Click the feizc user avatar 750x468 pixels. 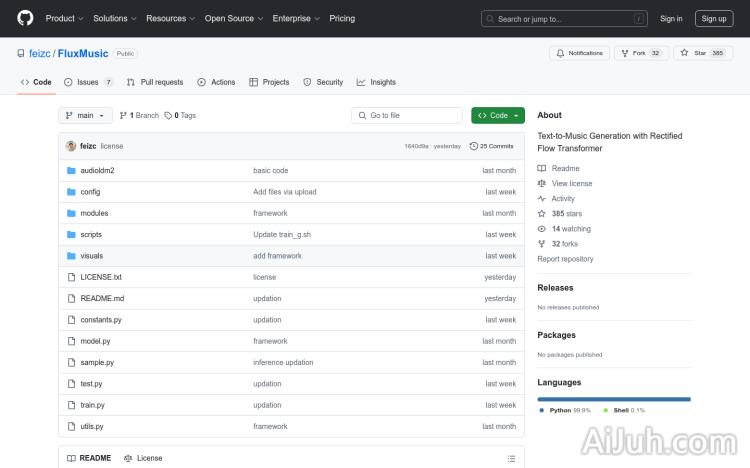pos(71,146)
